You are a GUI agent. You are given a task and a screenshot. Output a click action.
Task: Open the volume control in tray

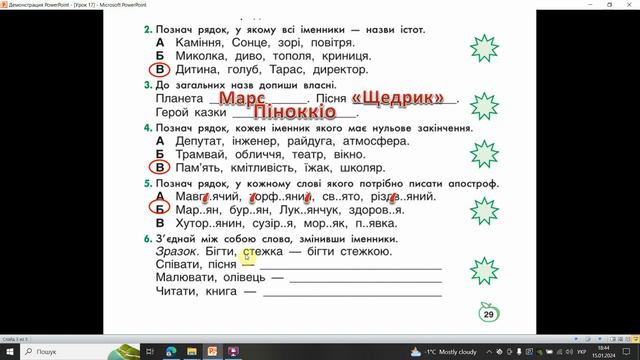(x=569, y=351)
